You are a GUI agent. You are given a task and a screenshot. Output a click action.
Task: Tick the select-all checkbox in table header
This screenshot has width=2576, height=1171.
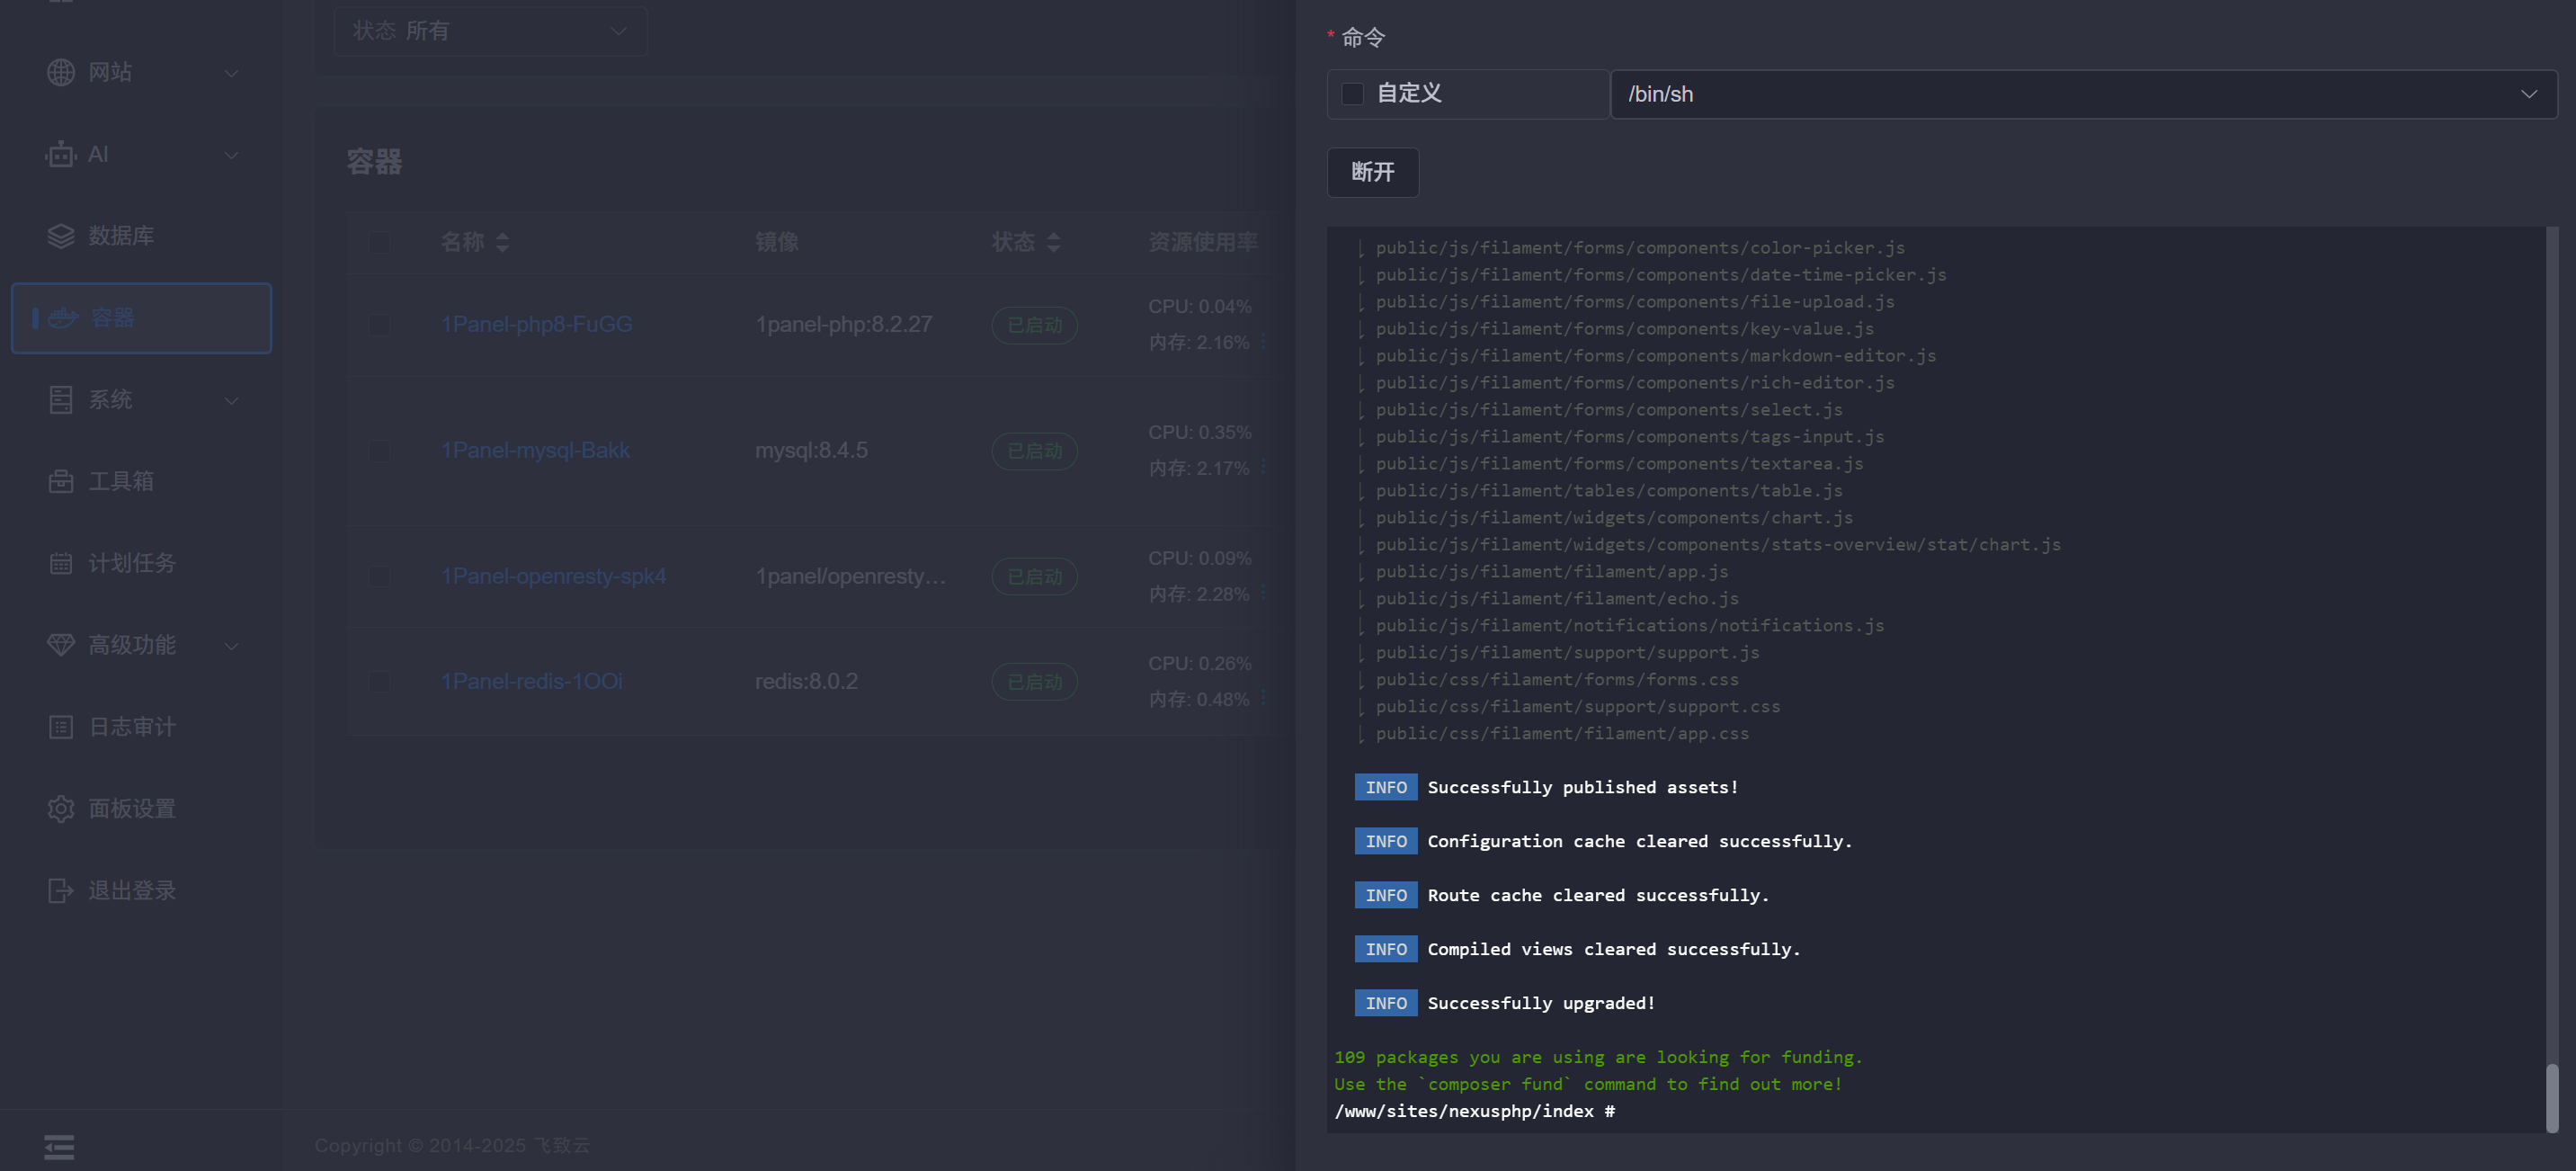pos(379,241)
